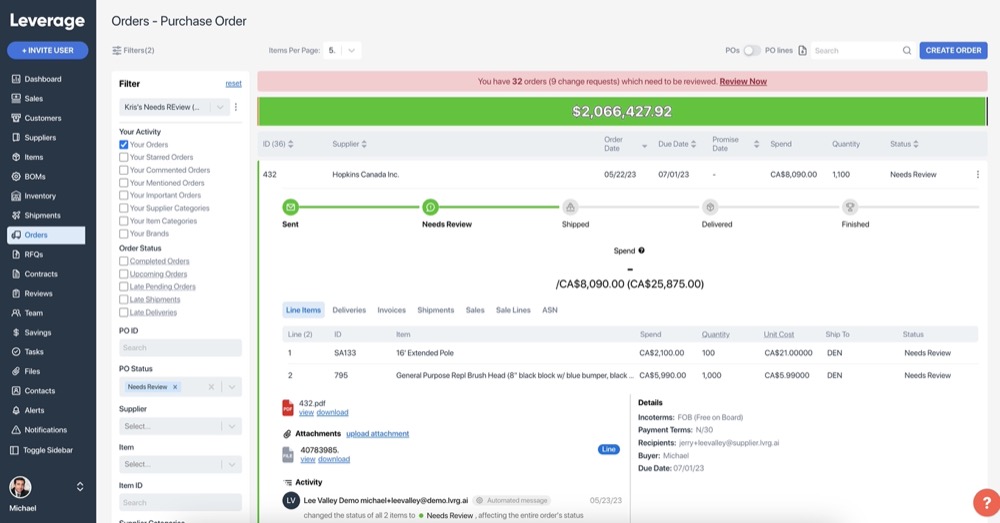Image resolution: width=1000 pixels, height=523 pixels.
Task: Open Kris's Needs Review saved filter dropdown
Action: click(x=174, y=107)
